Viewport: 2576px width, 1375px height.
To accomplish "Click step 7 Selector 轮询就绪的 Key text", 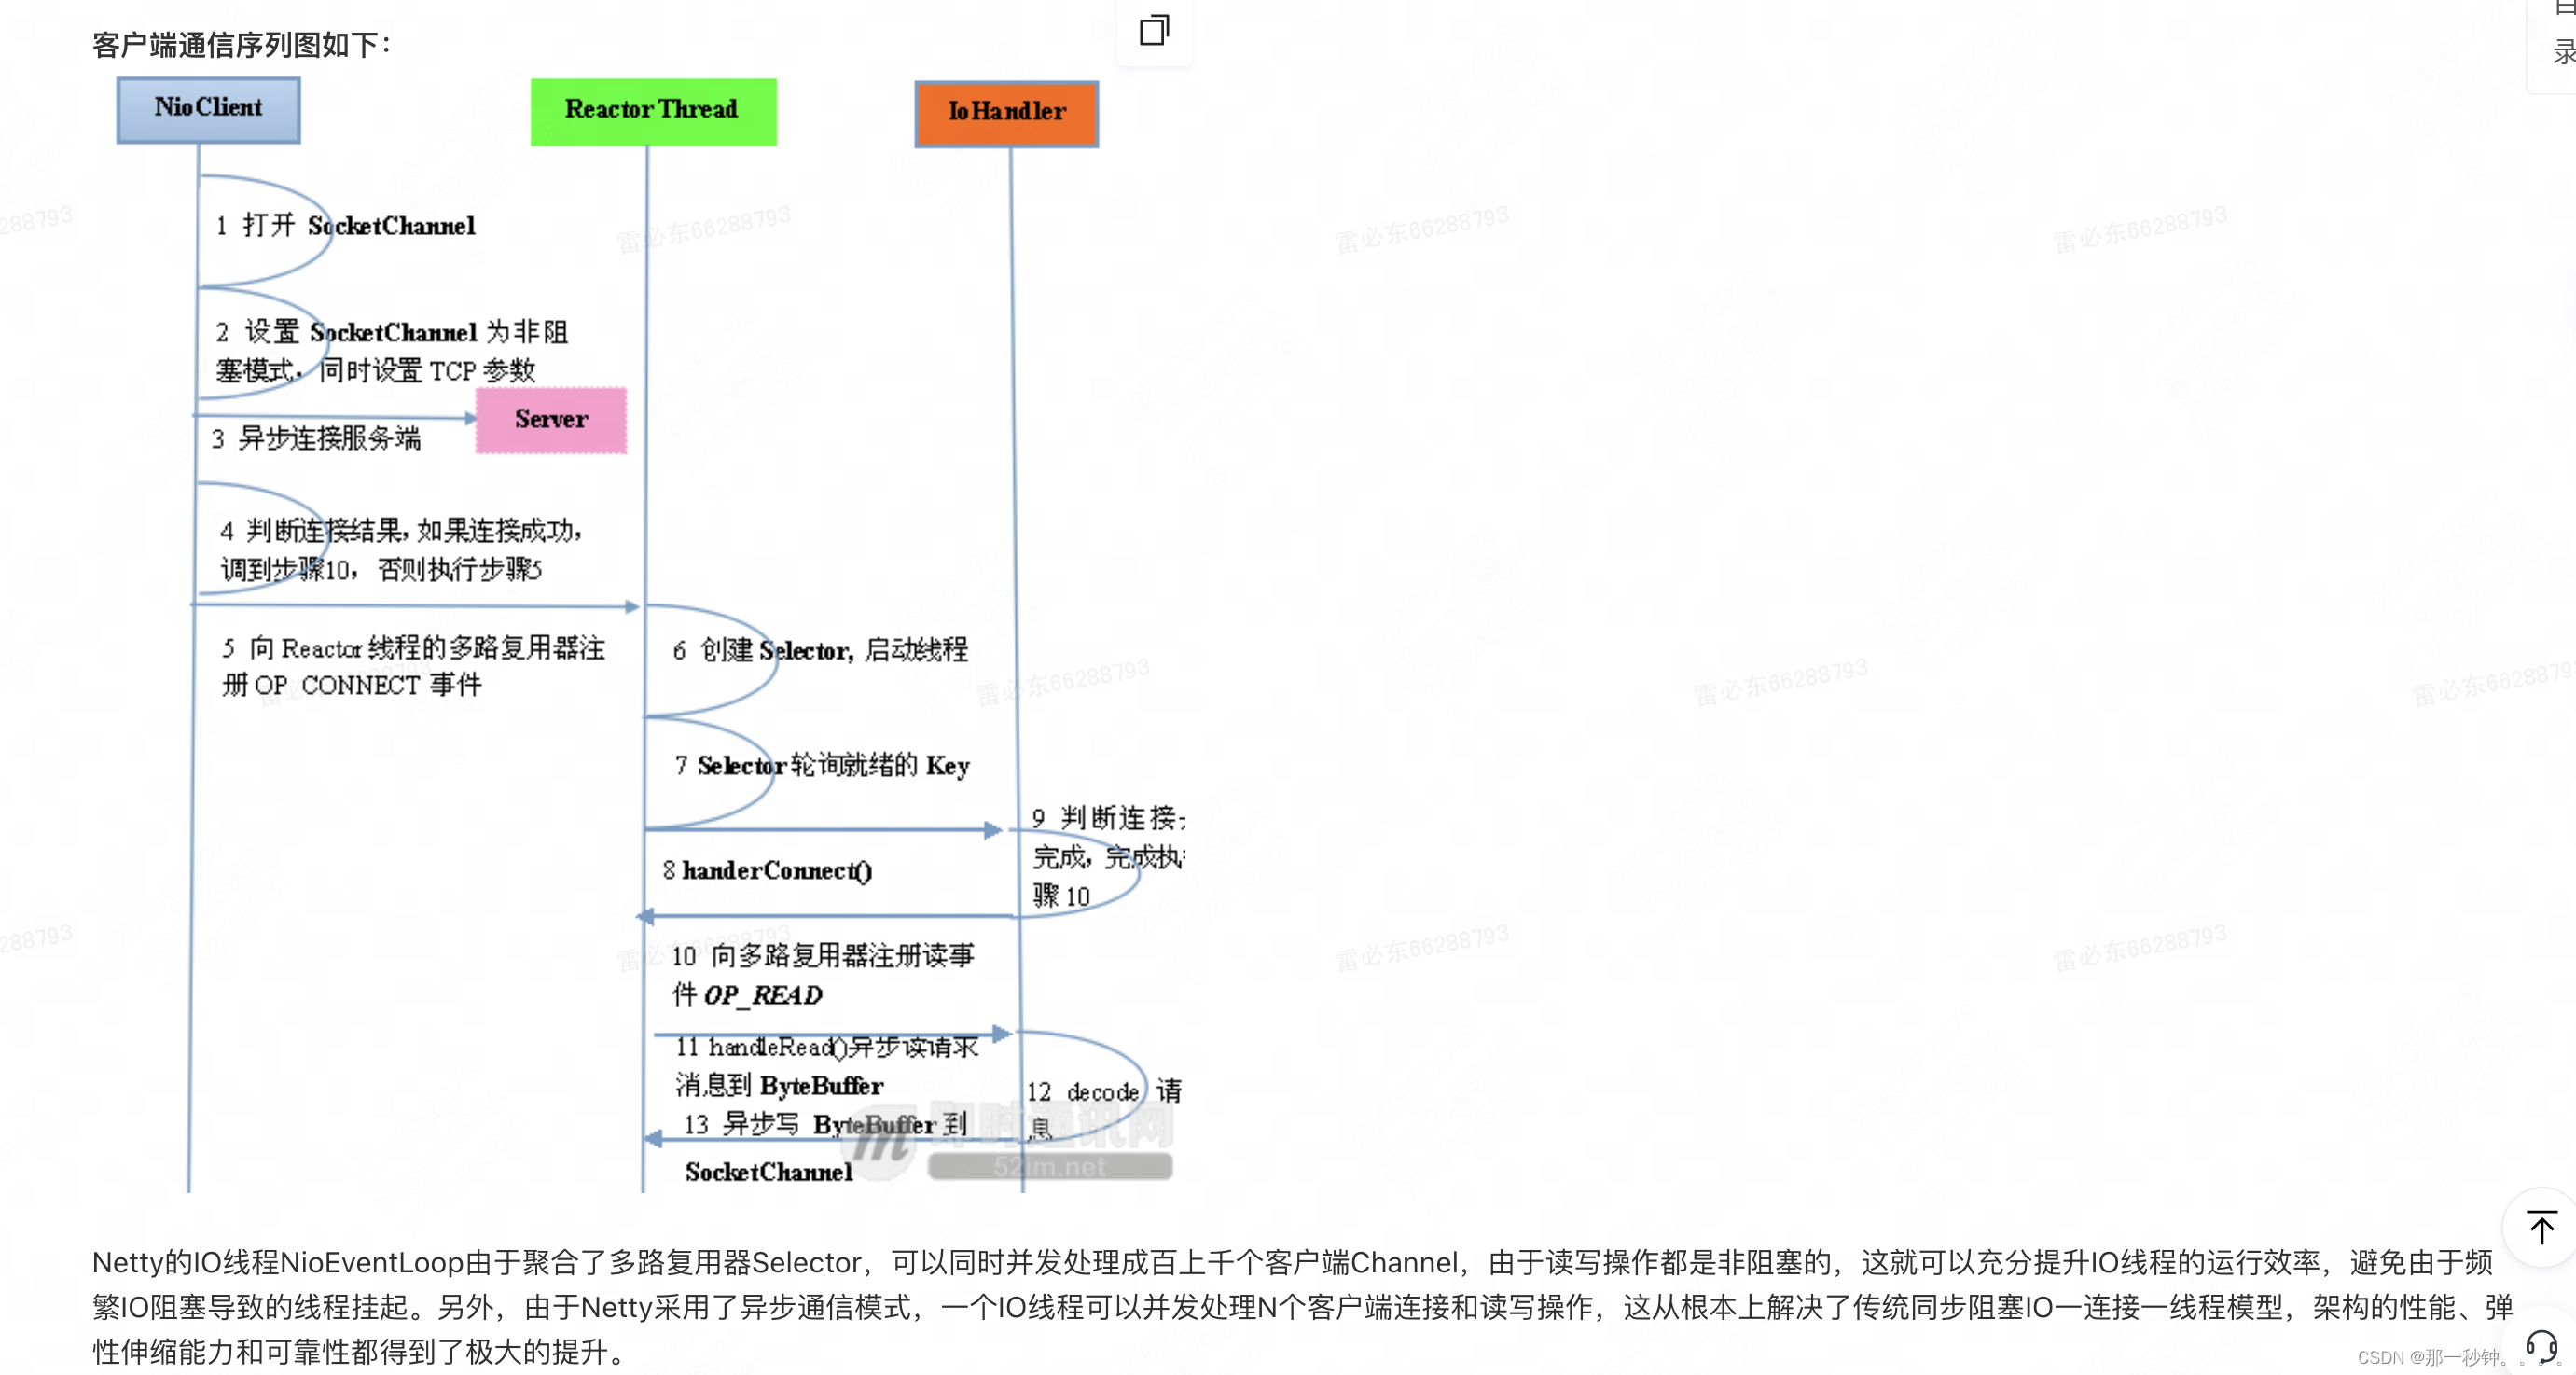I will click(822, 766).
